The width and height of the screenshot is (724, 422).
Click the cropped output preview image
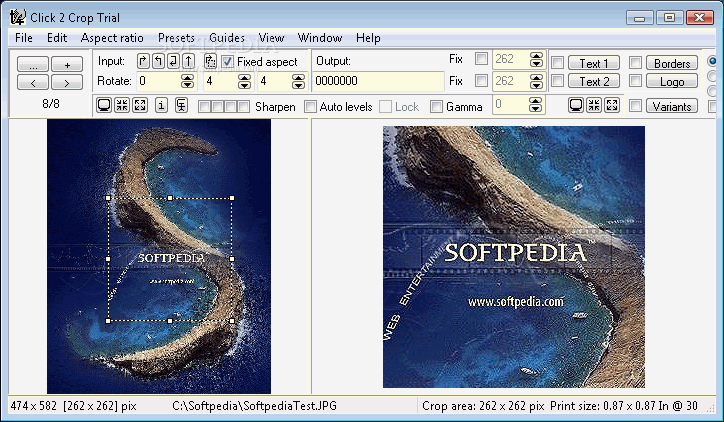coord(514,257)
